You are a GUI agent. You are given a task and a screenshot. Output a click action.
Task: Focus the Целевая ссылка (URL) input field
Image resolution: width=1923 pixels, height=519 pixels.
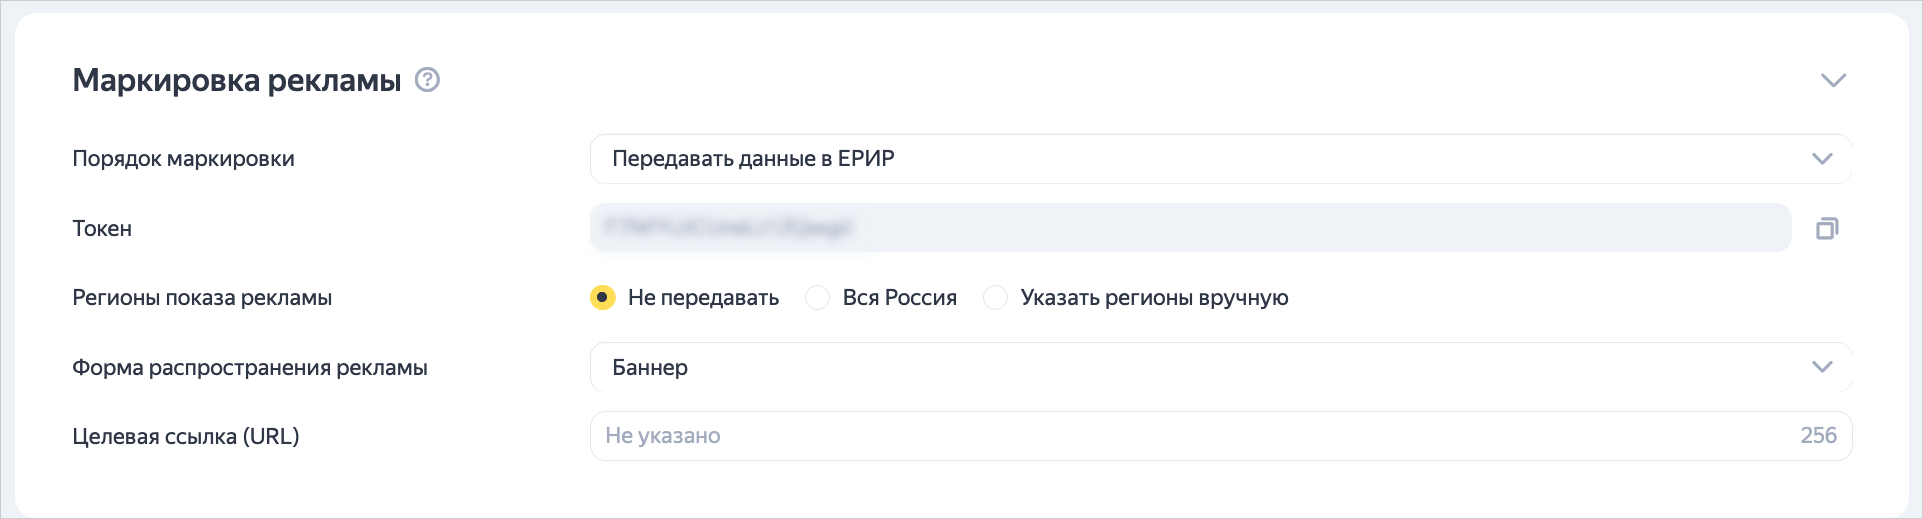click(x=1190, y=436)
